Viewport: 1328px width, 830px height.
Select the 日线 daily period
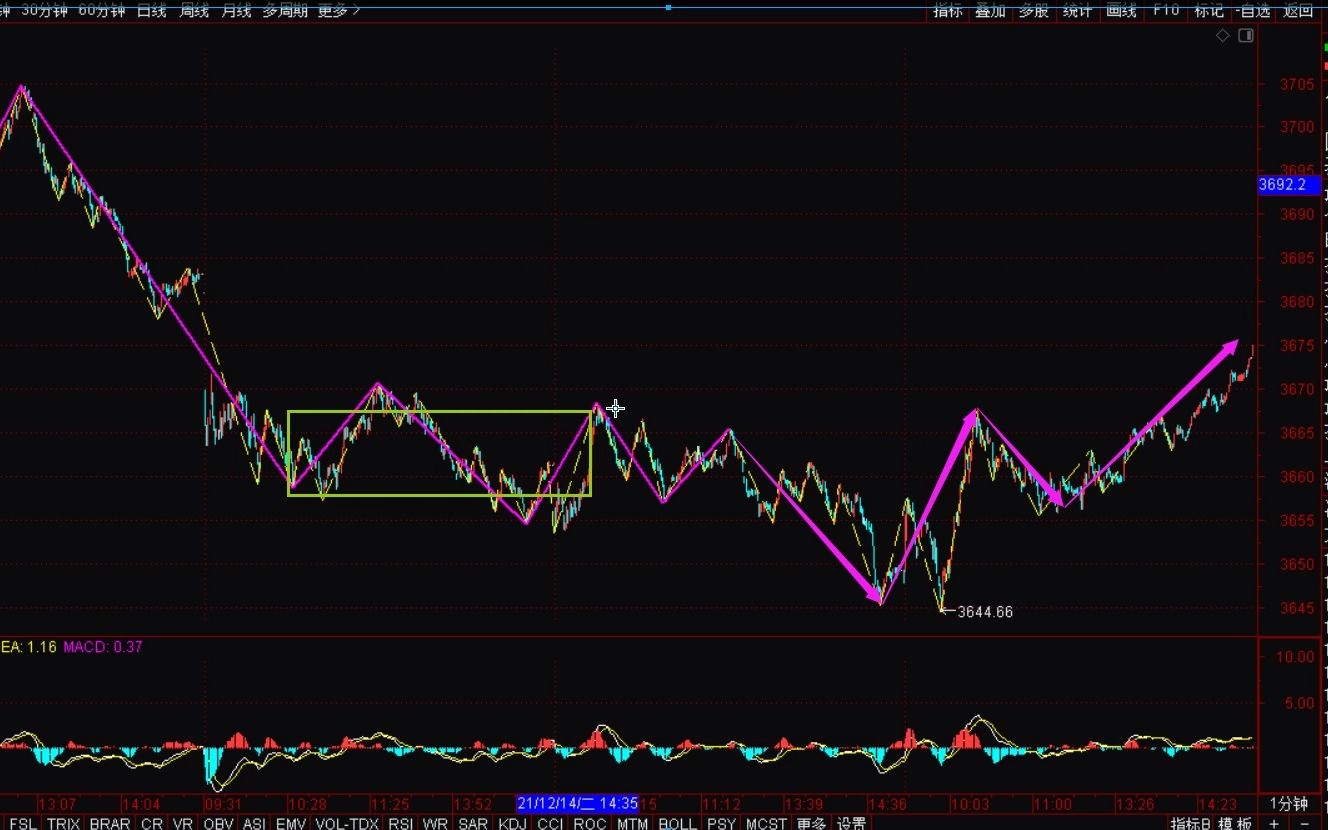pyautogui.click(x=152, y=10)
